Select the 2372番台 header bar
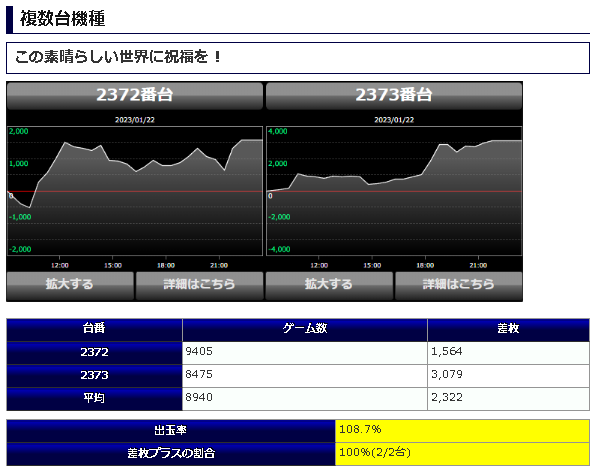596x471 pixels. 135,96
